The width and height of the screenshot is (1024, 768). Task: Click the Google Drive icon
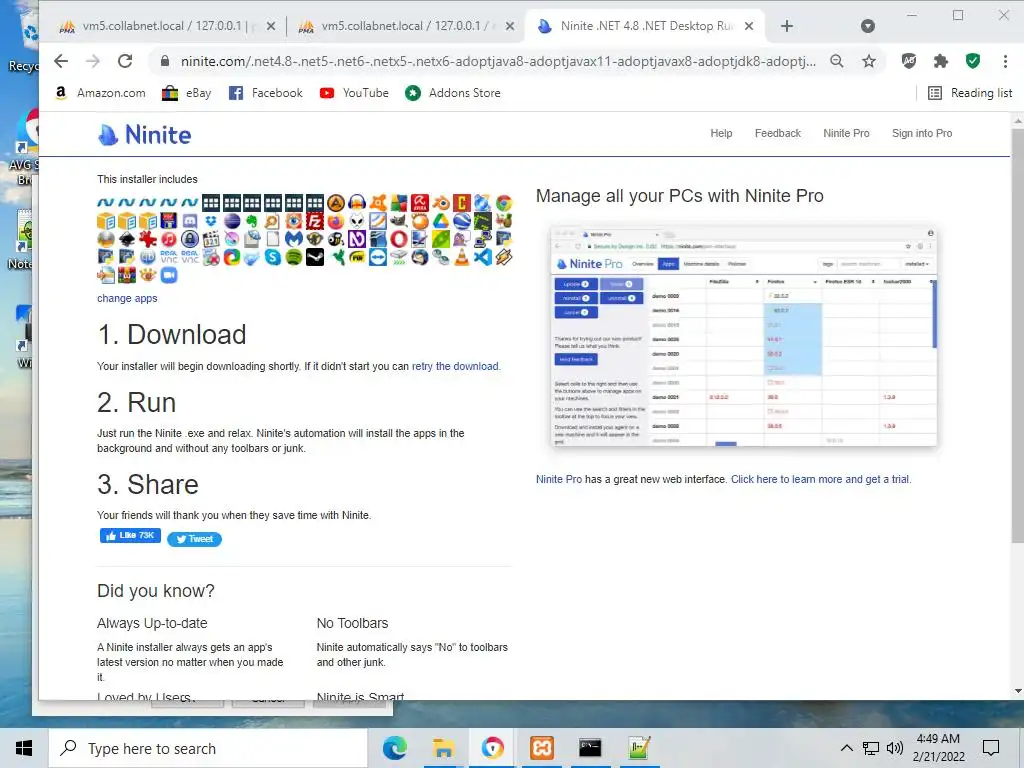point(441,221)
